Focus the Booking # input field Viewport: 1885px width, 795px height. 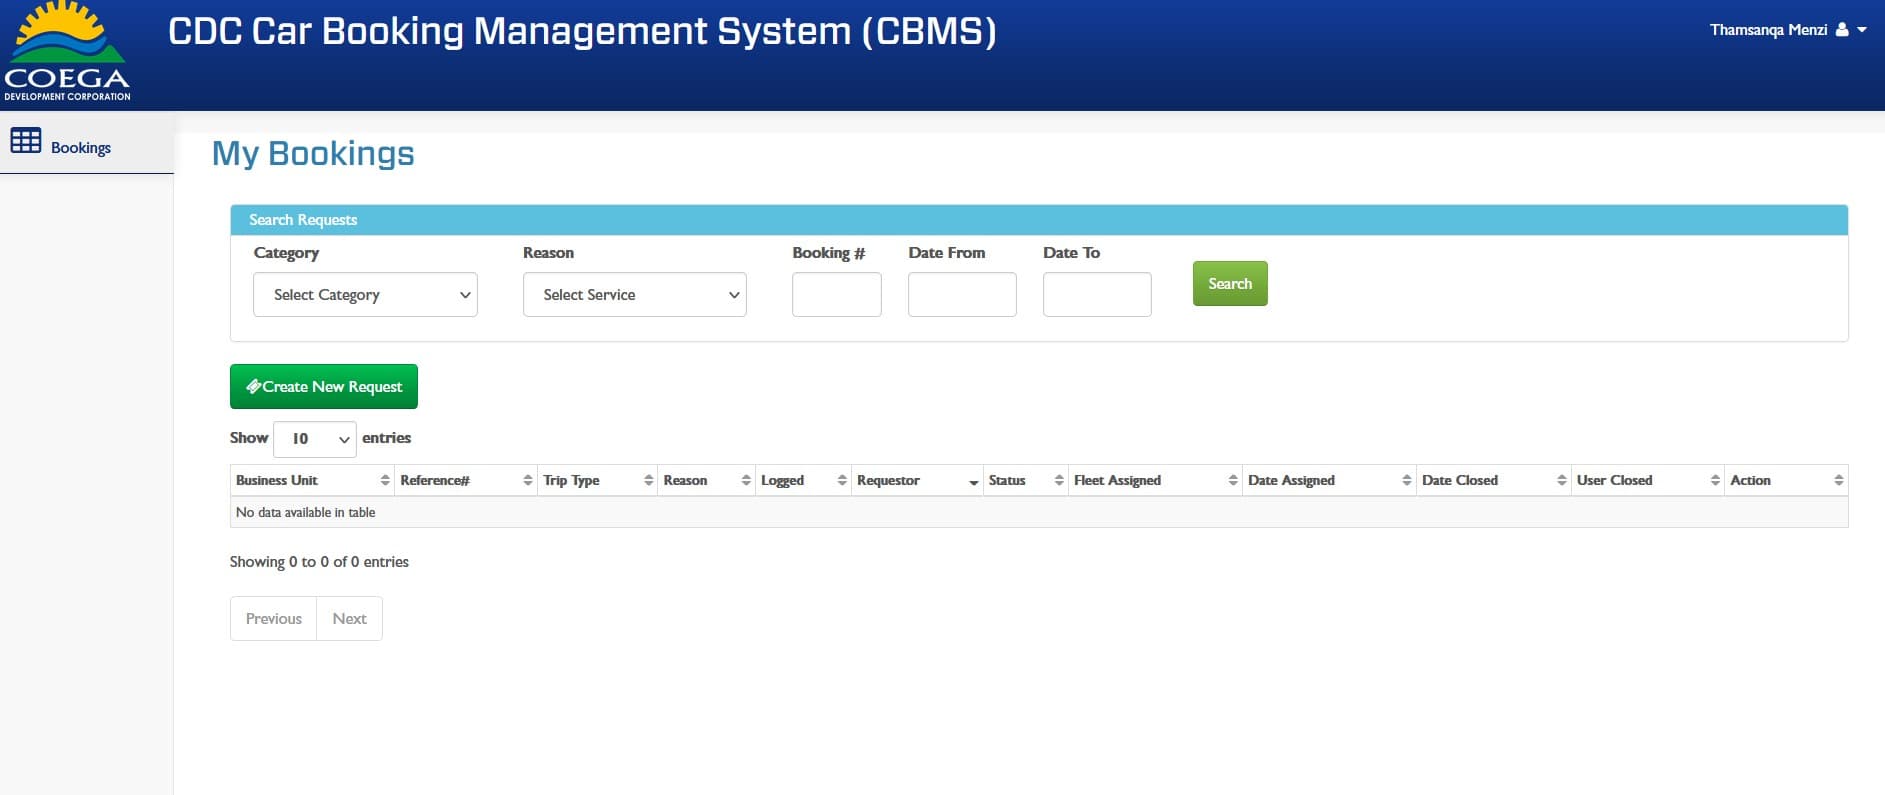click(x=837, y=295)
